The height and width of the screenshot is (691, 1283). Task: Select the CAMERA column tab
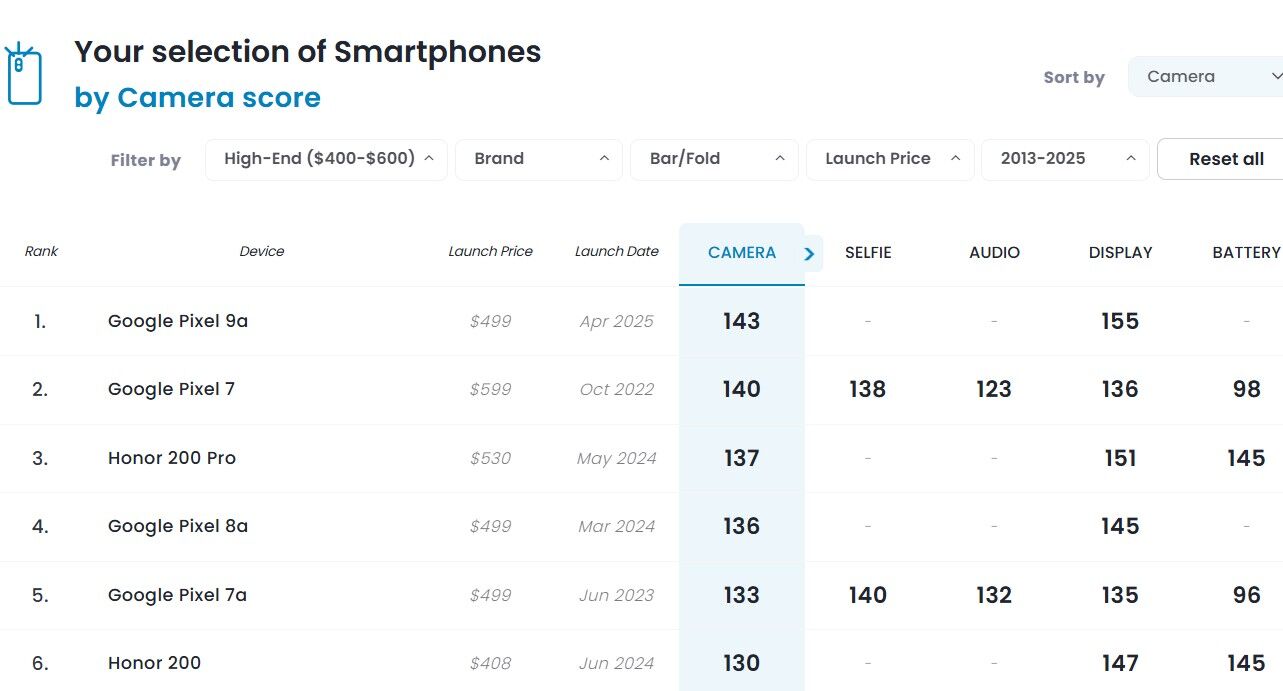pyautogui.click(x=741, y=253)
